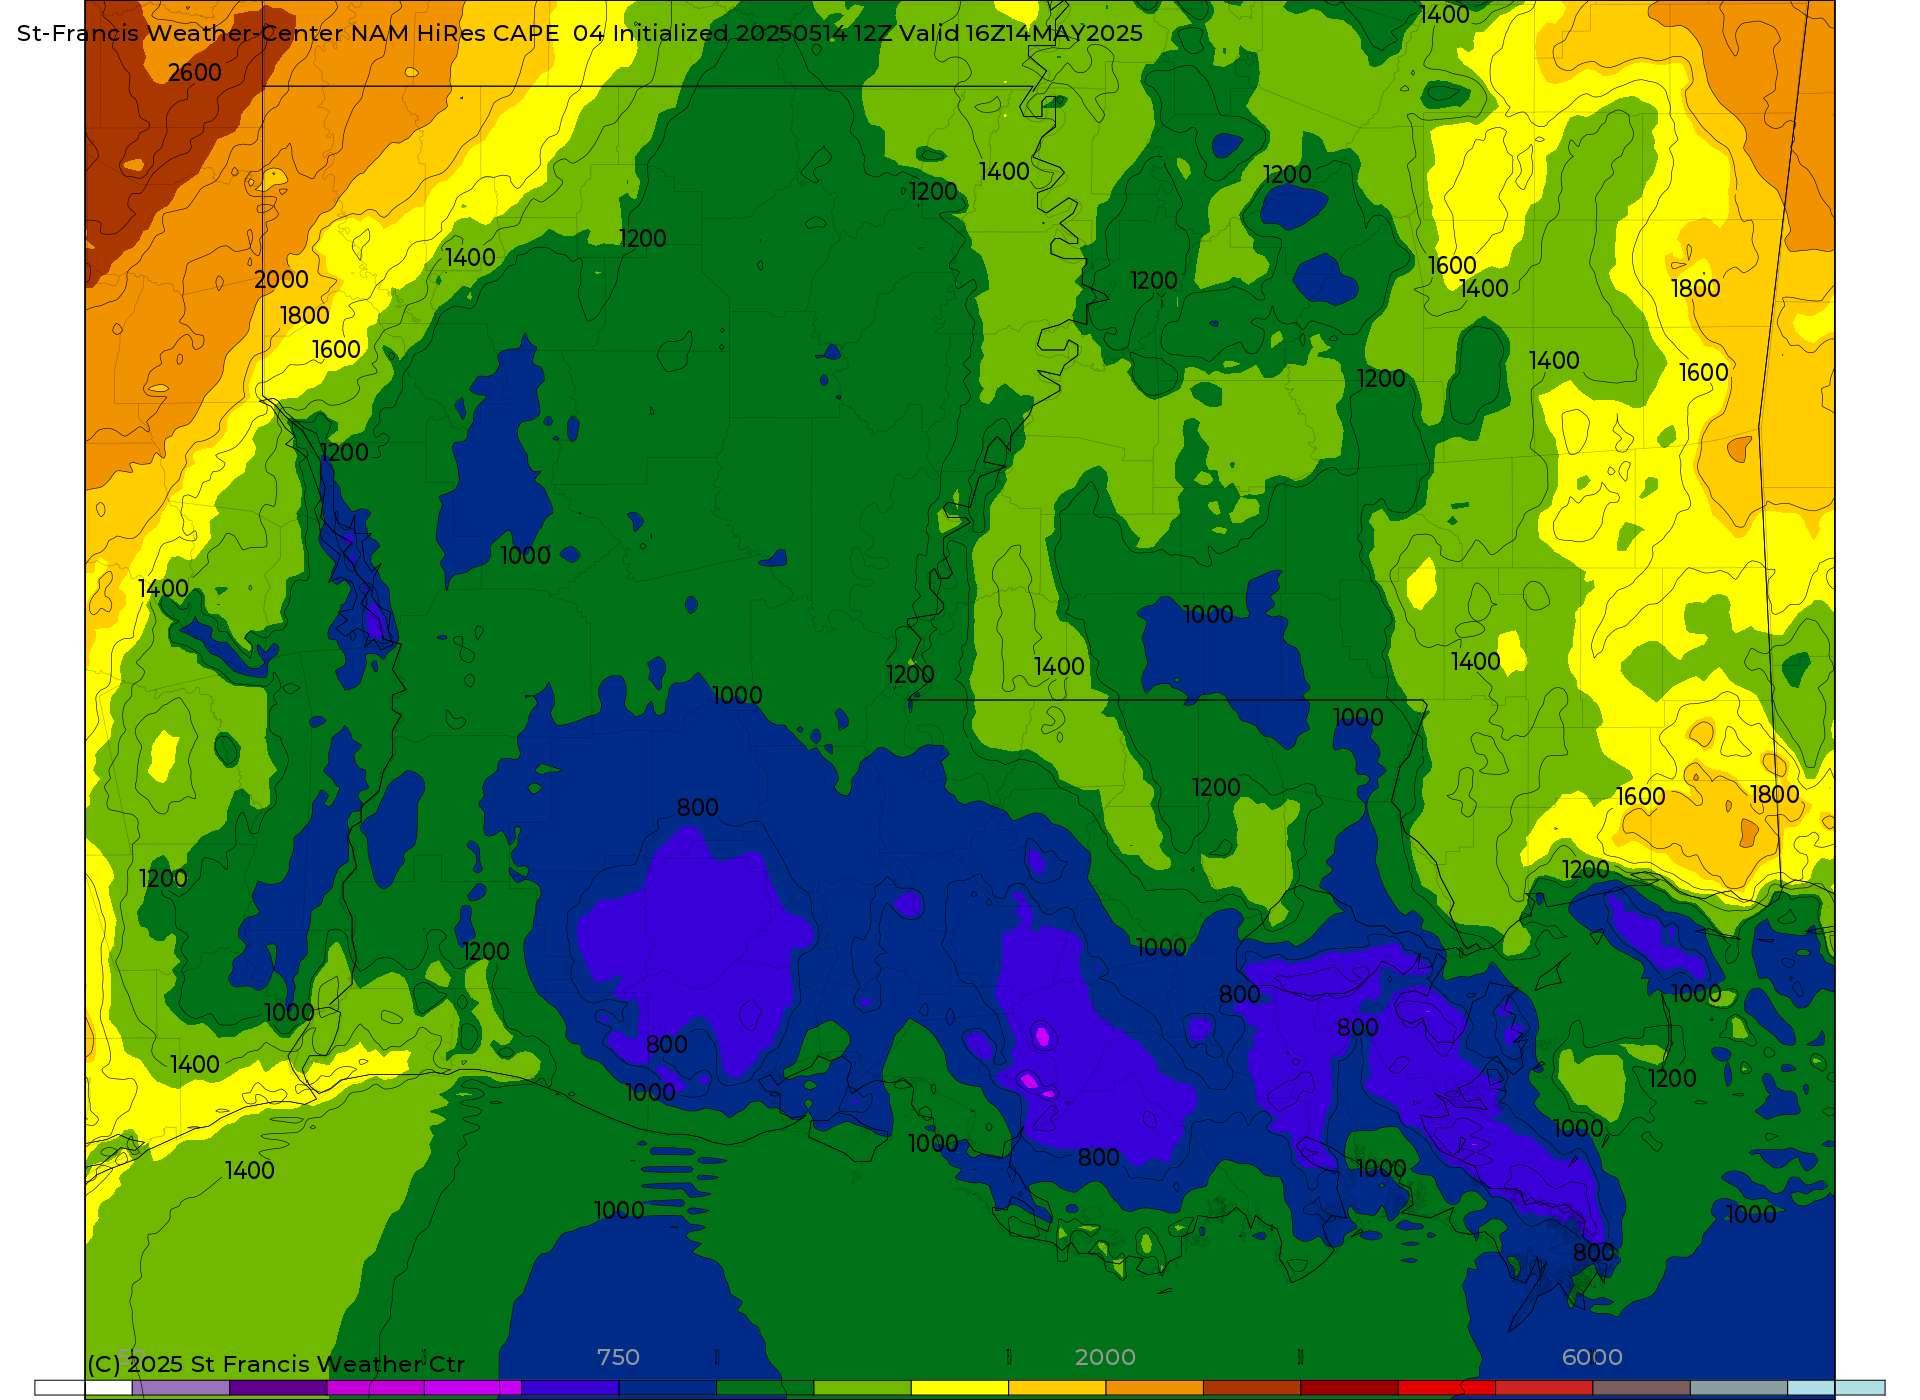This screenshot has height=1400, width=1920.
Task: Click 'Valid 16Z14MAY2025' in the title
Action: [x=1021, y=33]
